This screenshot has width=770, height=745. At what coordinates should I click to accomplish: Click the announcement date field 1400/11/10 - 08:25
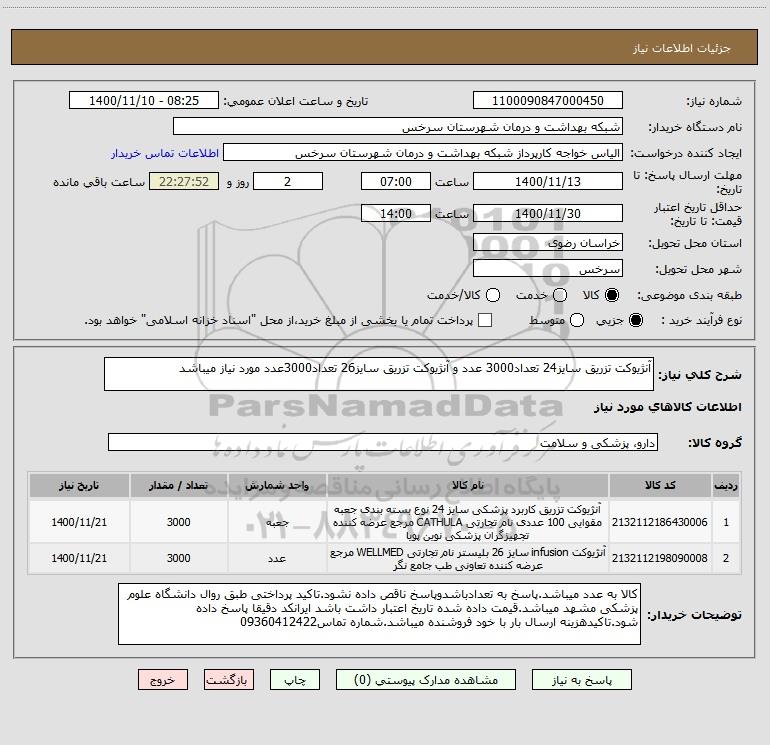click(144, 101)
